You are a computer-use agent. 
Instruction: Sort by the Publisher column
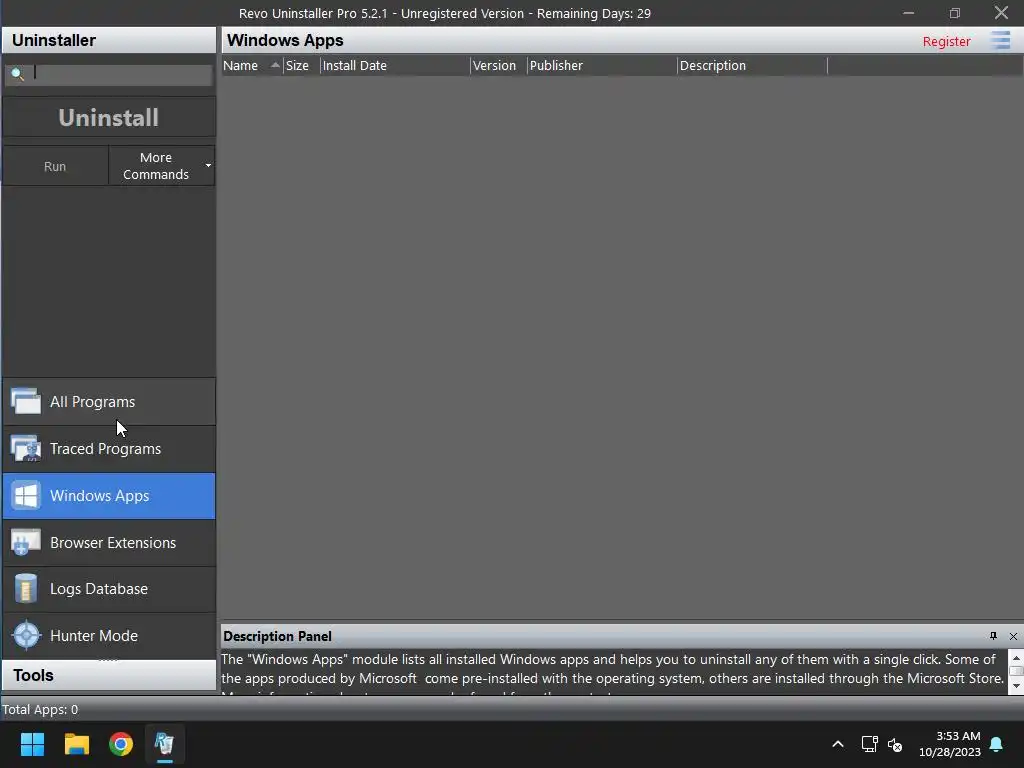[x=601, y=65]
